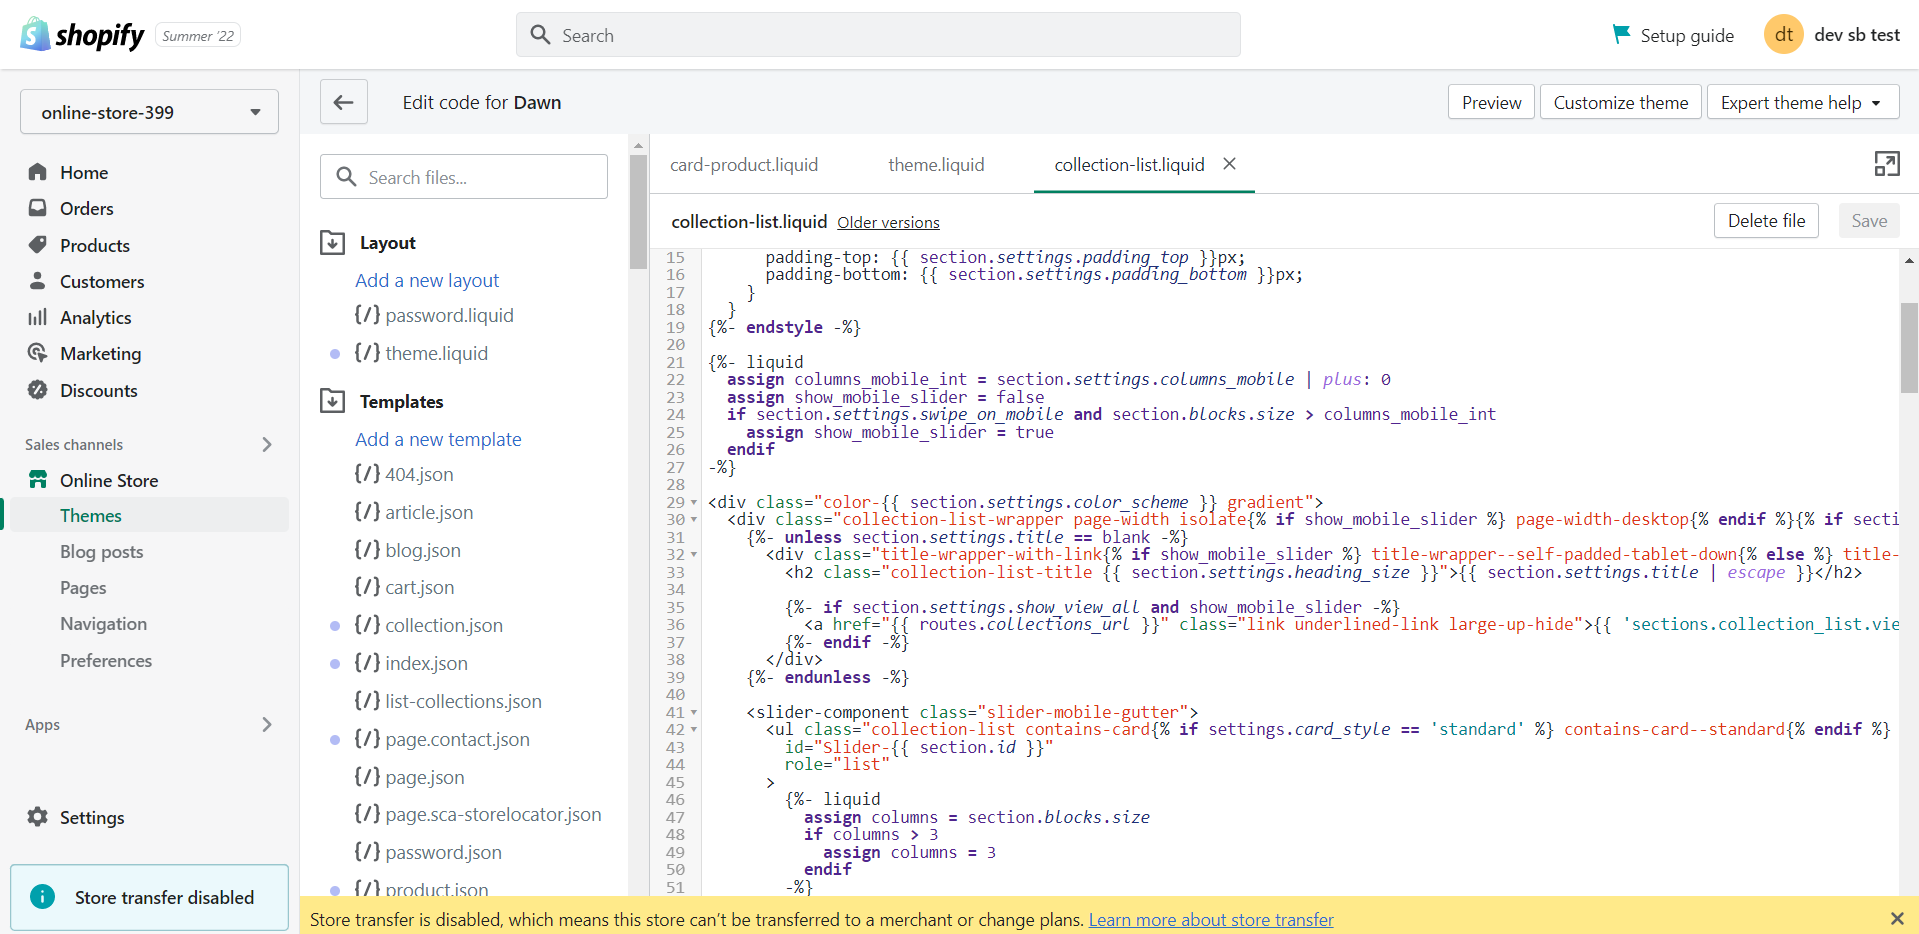Click the Search files input

pyautogui.click(x=464, y=177)
